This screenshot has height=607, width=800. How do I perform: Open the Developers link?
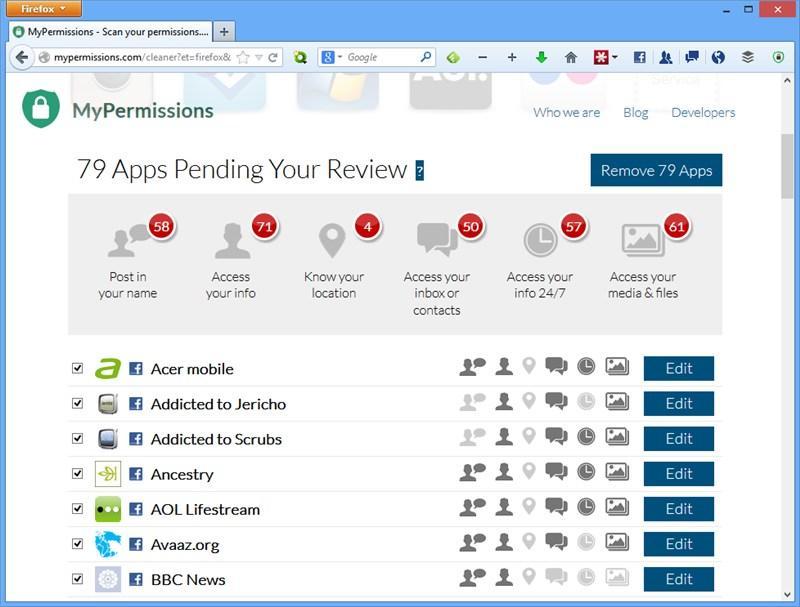[x=703, y=112]
